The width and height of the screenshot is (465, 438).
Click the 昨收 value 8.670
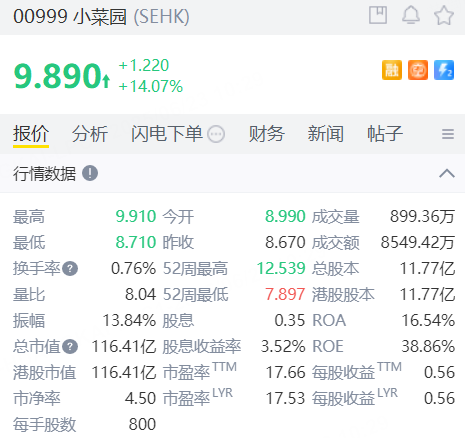pos(285,242)
